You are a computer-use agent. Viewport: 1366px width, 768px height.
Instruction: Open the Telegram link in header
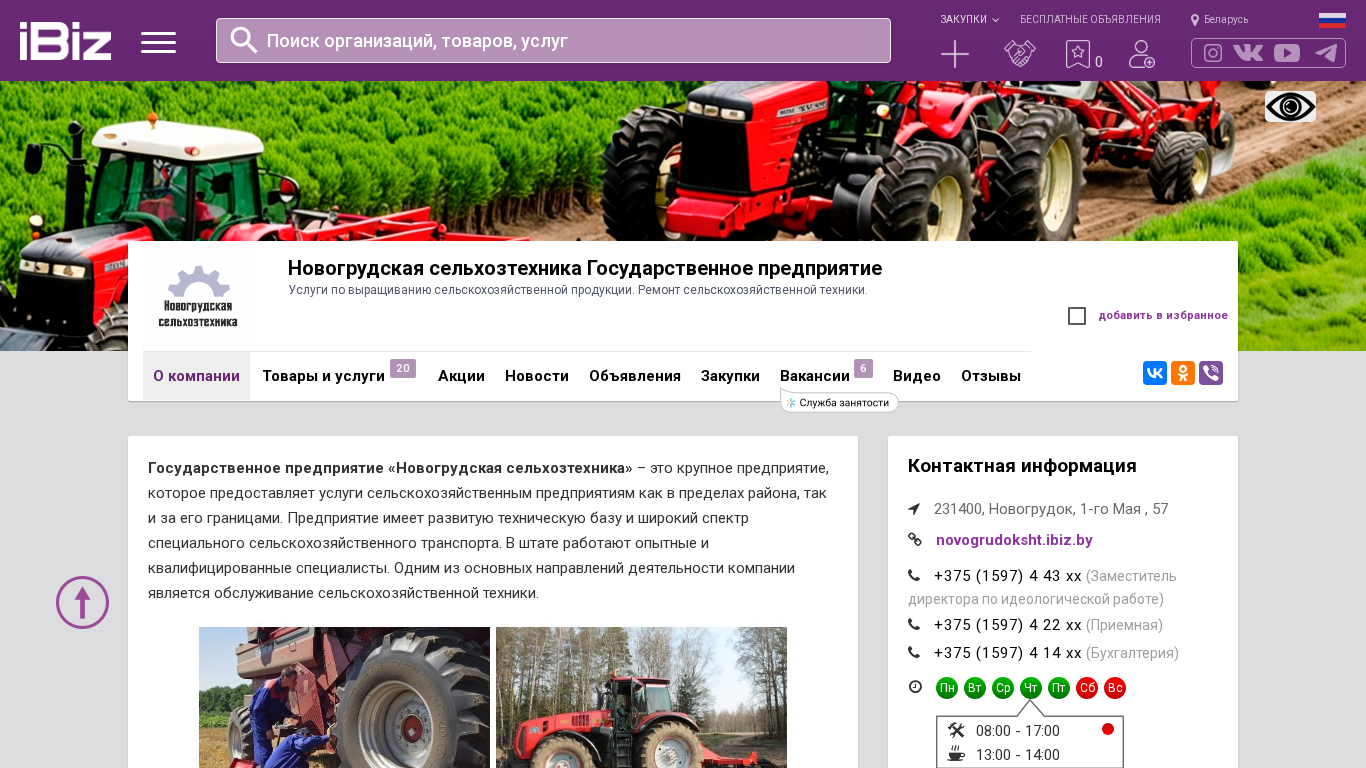(1326, 53)
